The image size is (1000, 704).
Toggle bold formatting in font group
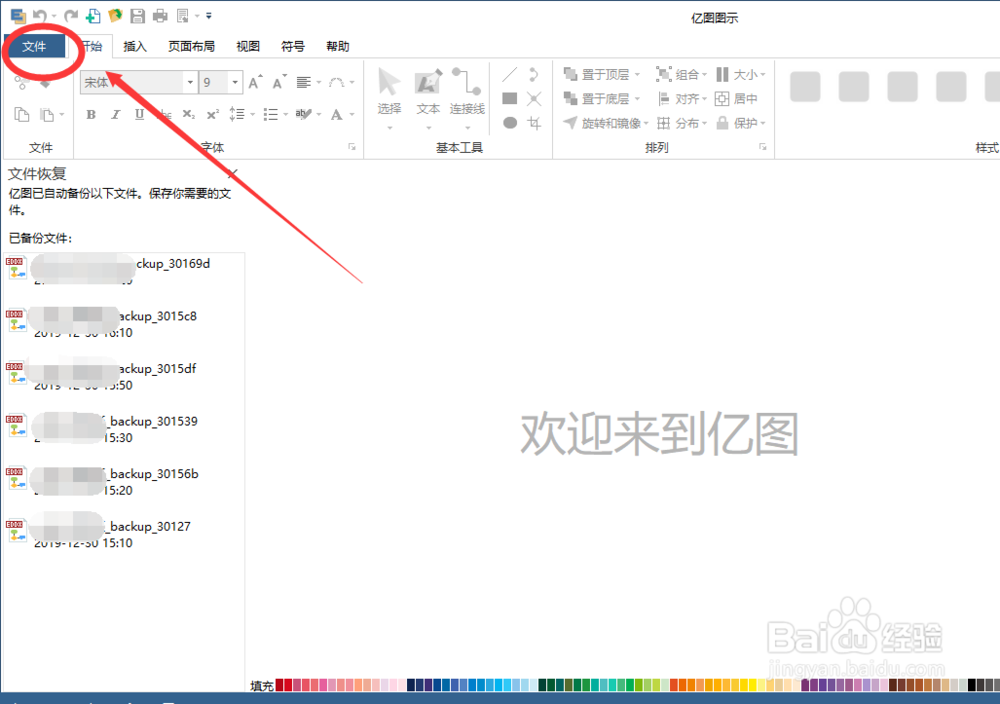pos(91,114)
